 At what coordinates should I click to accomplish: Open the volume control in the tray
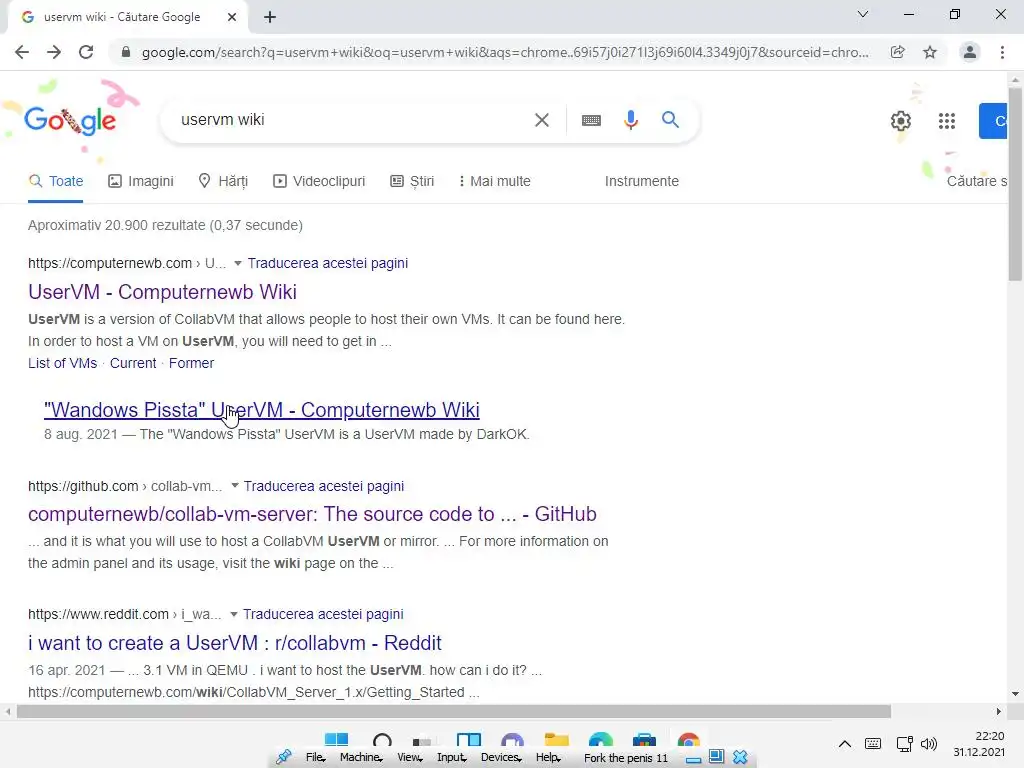coord(929,744)
